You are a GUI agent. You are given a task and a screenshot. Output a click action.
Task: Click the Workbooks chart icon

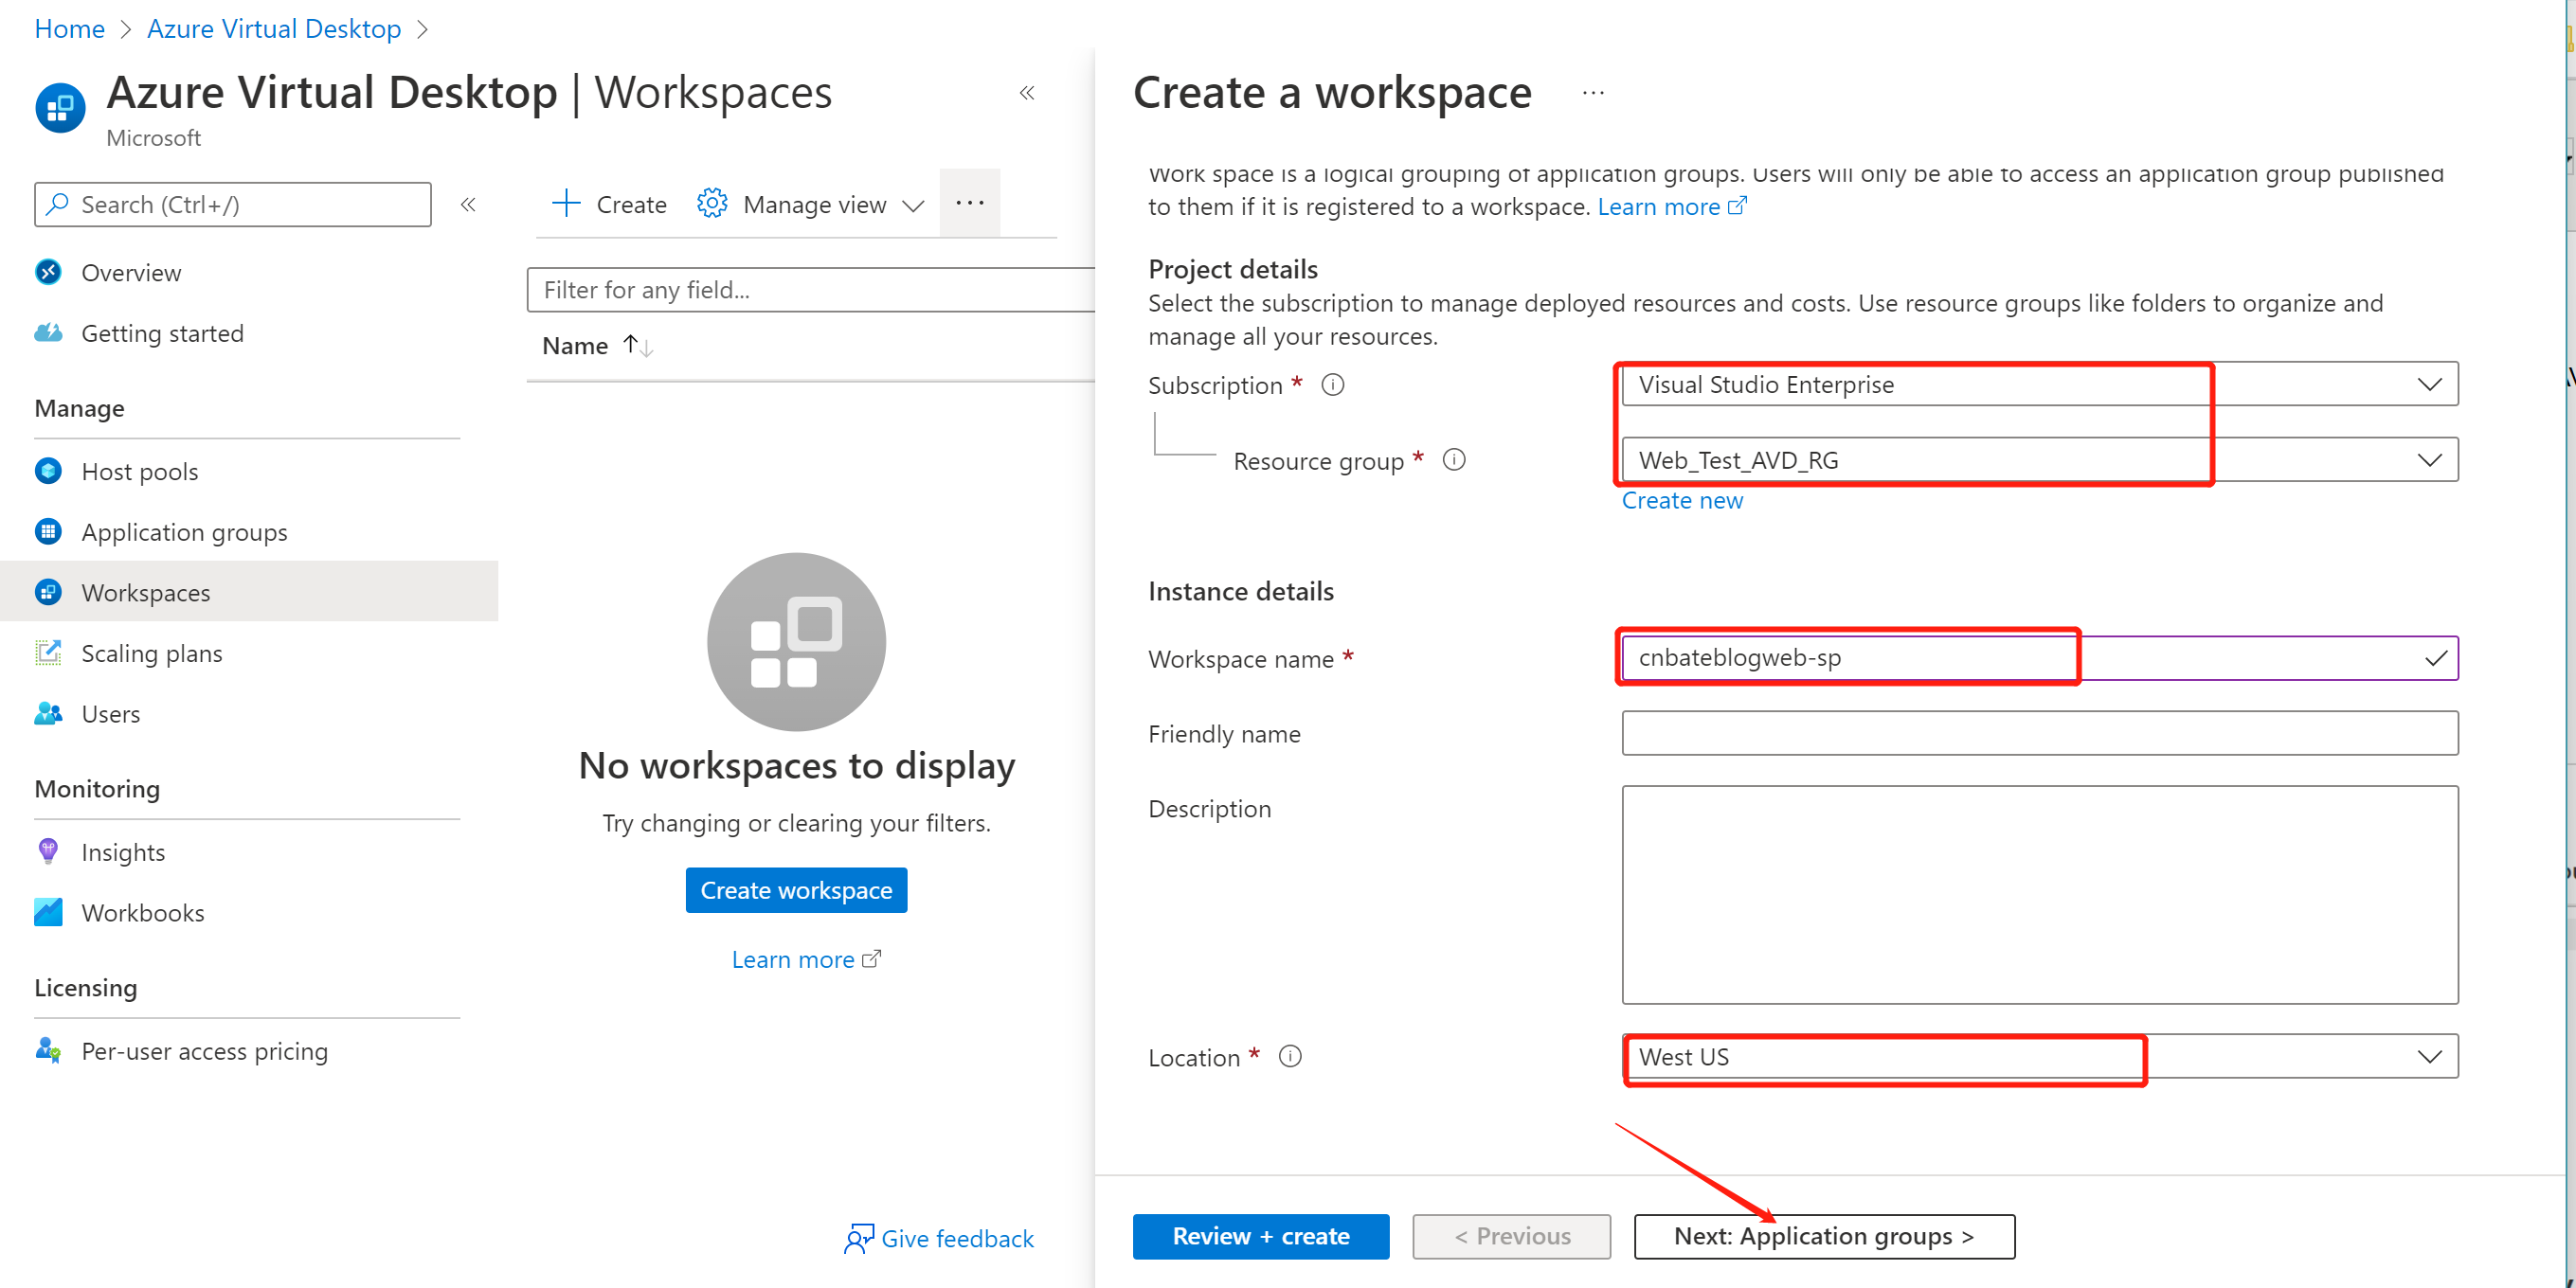tap(48, 912)
